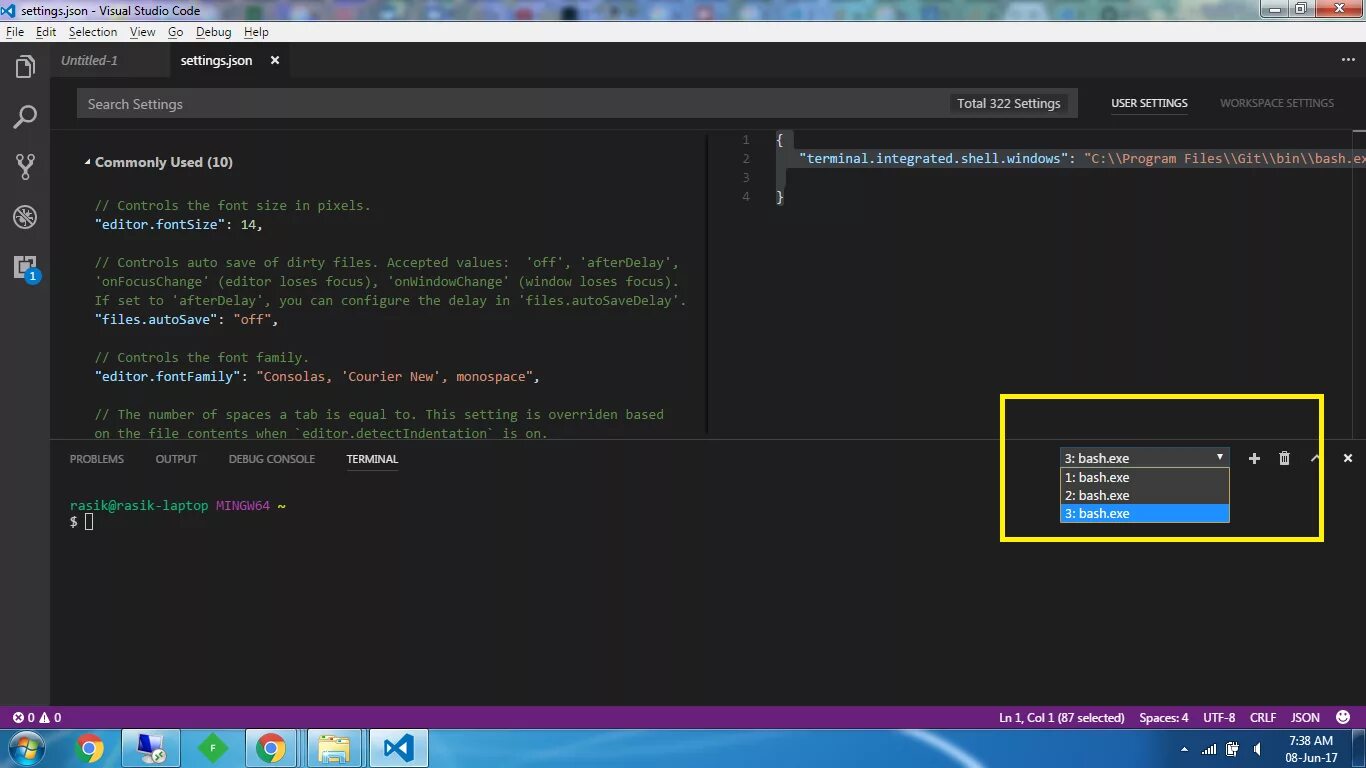1366x768 pixels.
Task: Switch to the DEBUG CONSOLE tab
Action: click(x=272, y=459)
